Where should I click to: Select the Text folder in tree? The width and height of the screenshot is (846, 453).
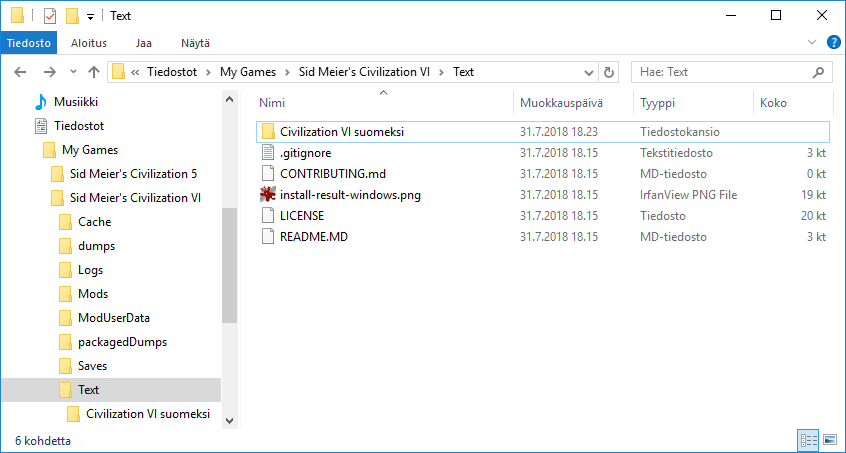(x=88, y=390)
